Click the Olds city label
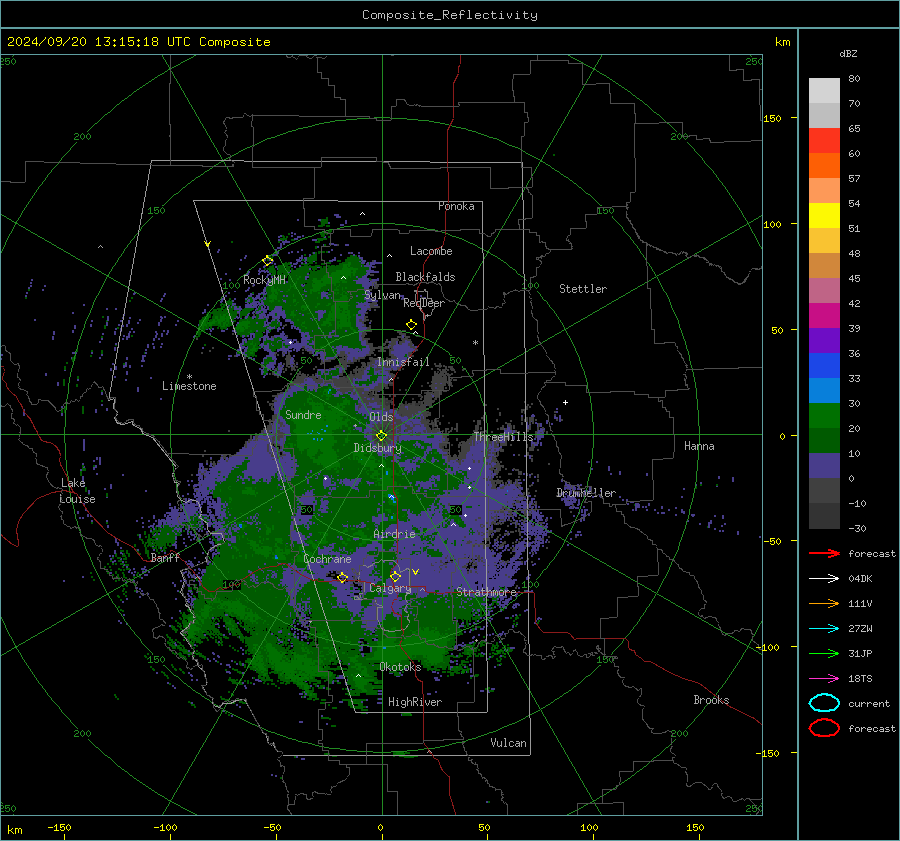This screenshot has height=841, width=900. 381,417
